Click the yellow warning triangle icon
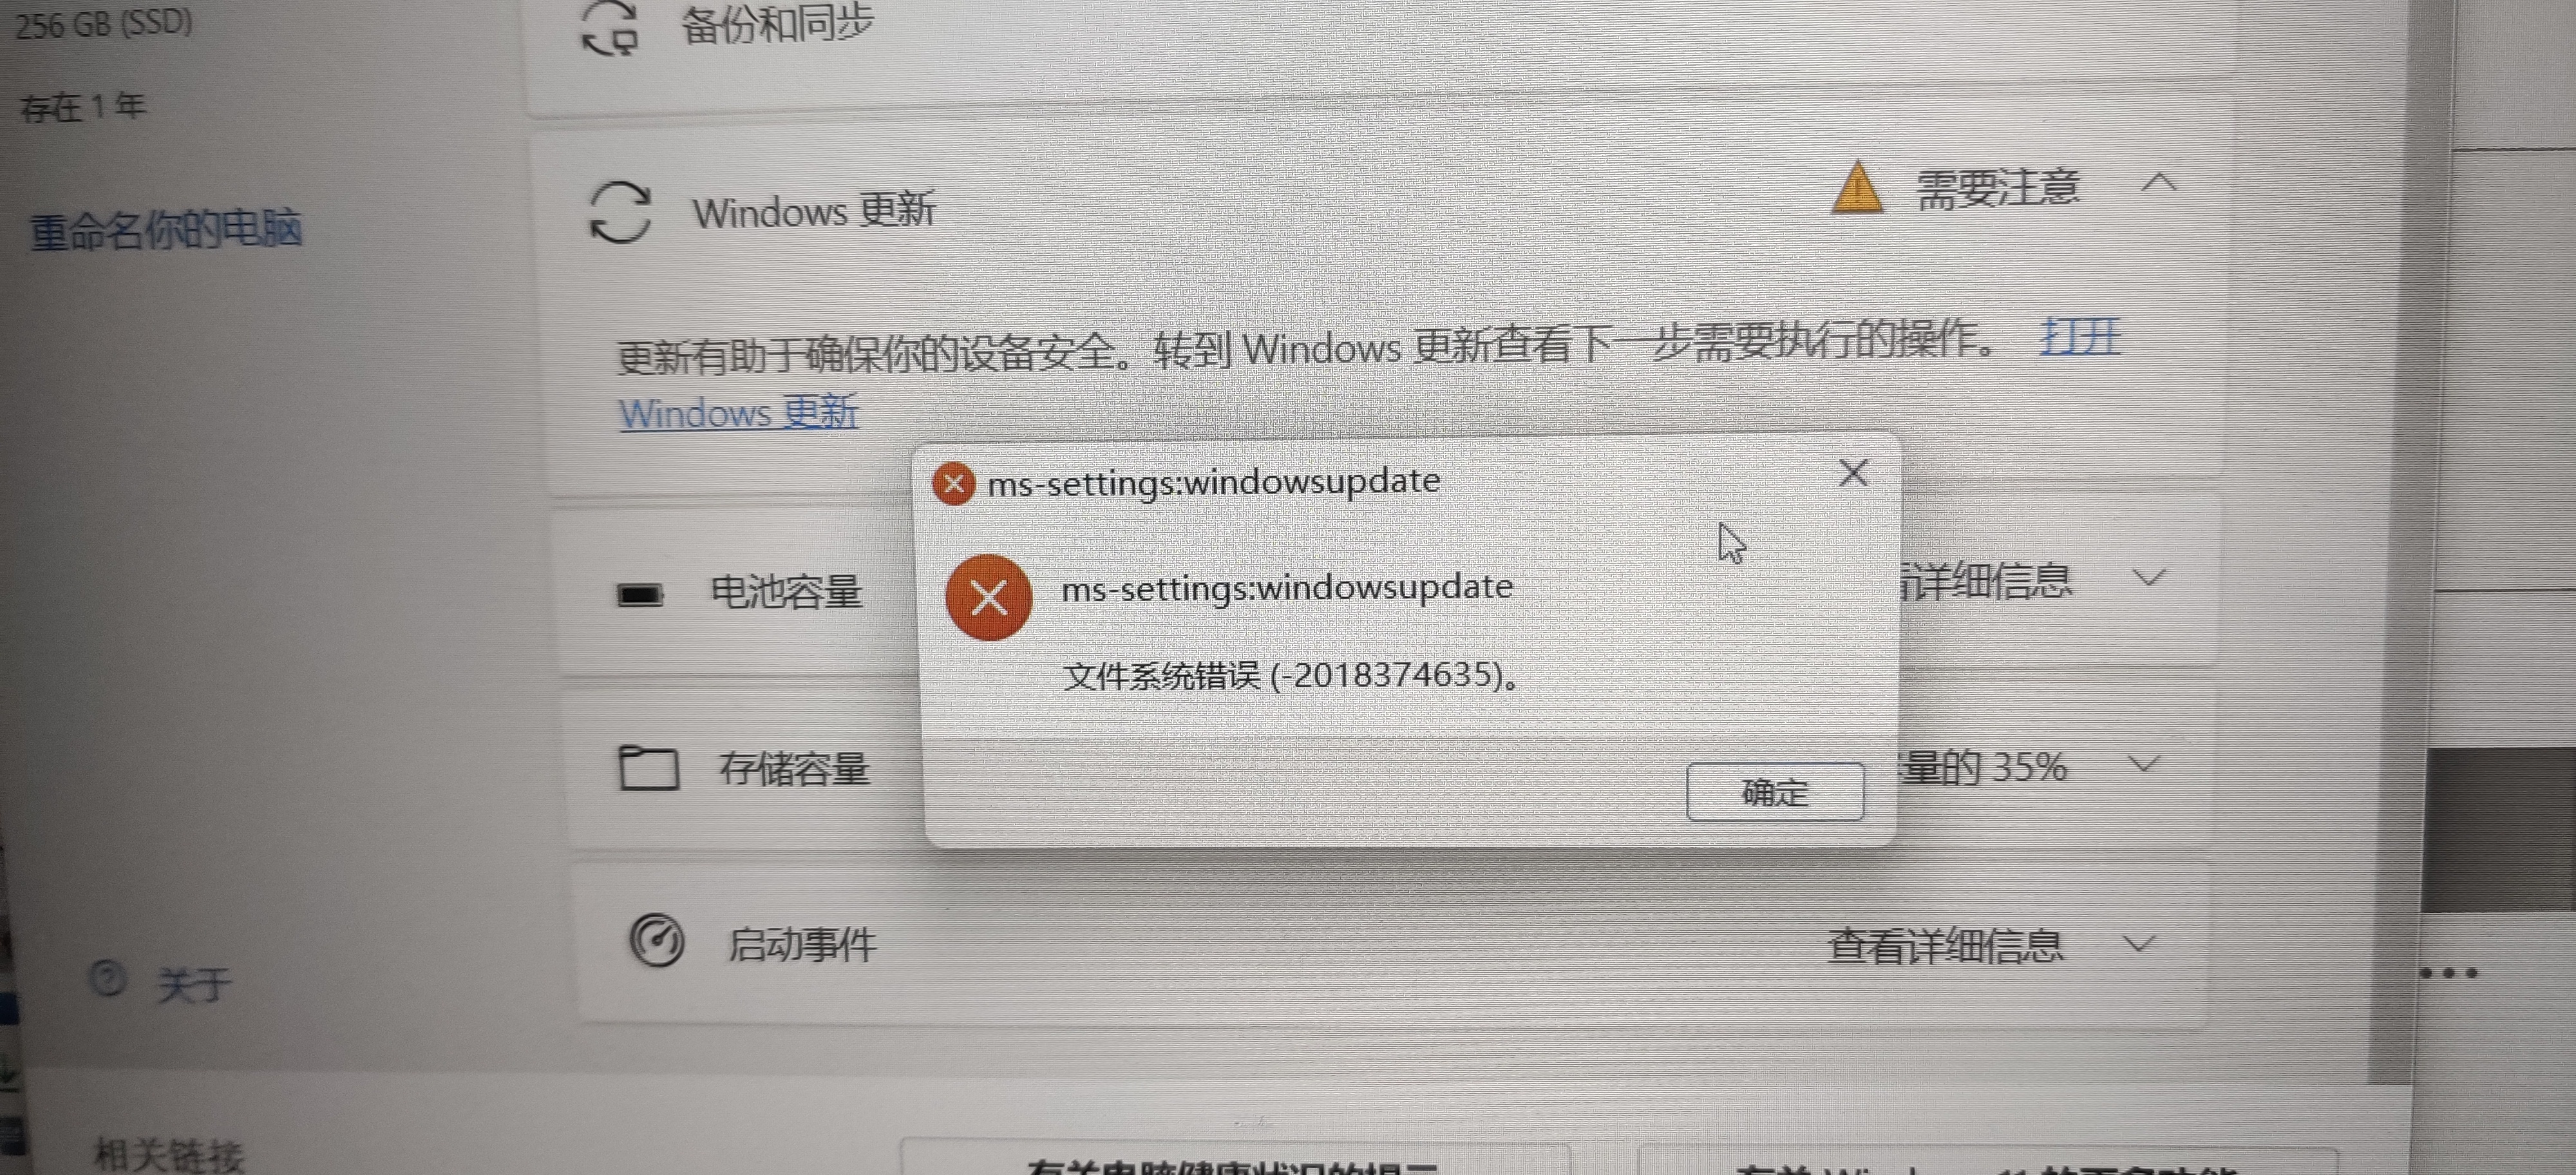2576x1175 pixels. 1856,187
